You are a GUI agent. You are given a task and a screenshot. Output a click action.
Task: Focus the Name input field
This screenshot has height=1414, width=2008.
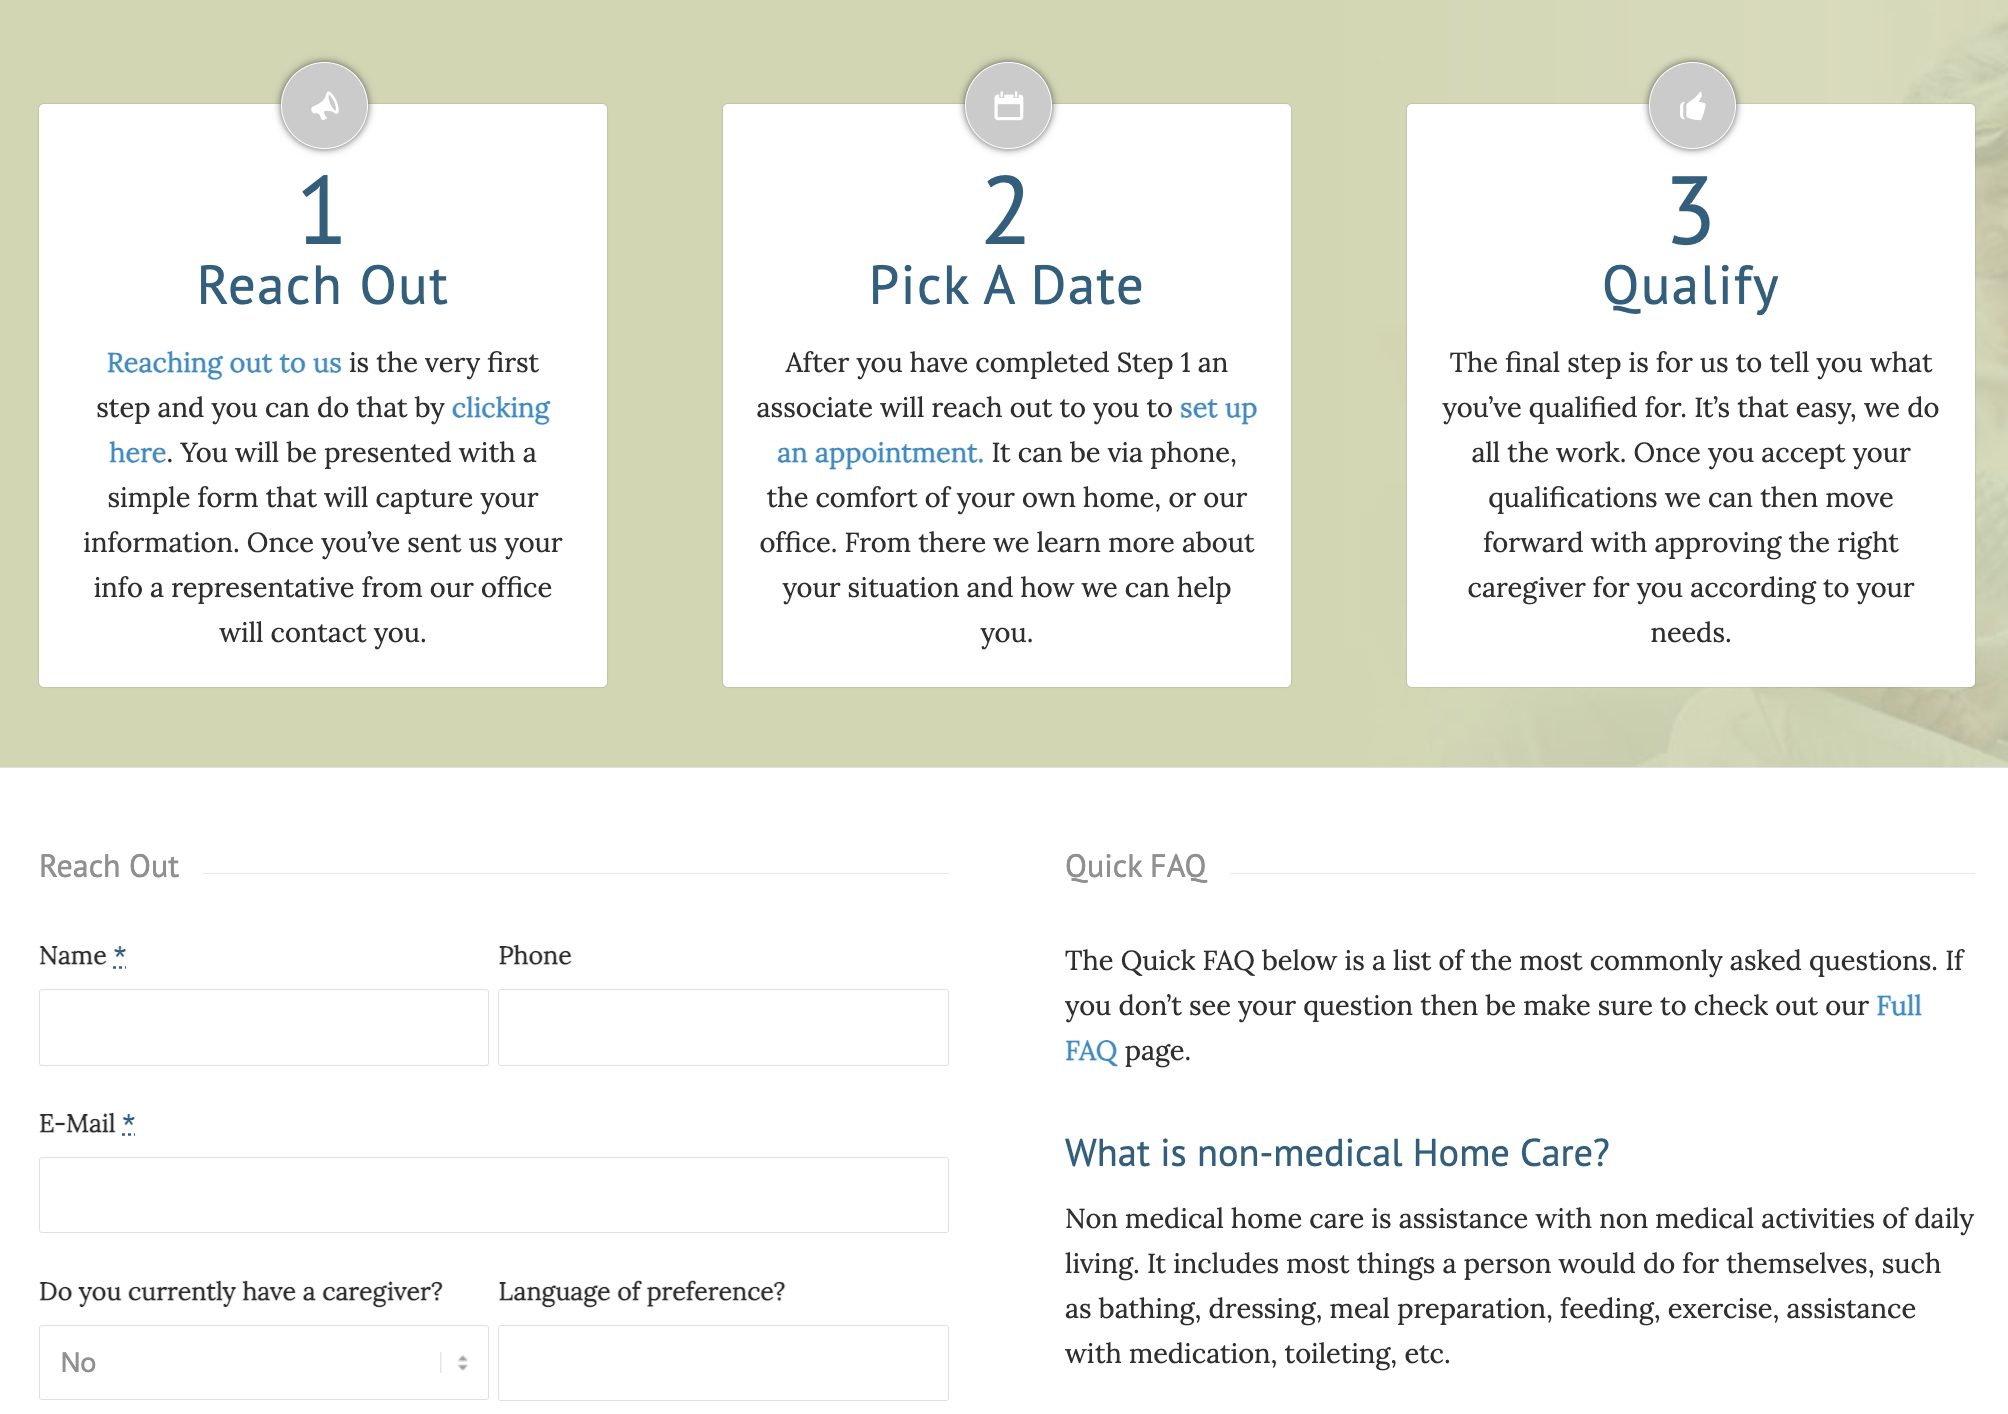click(264, 1027)
